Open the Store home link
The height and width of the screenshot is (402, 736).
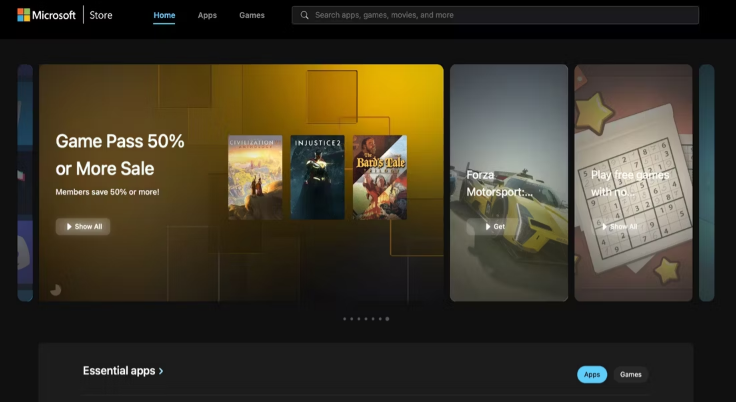point(101,15)
